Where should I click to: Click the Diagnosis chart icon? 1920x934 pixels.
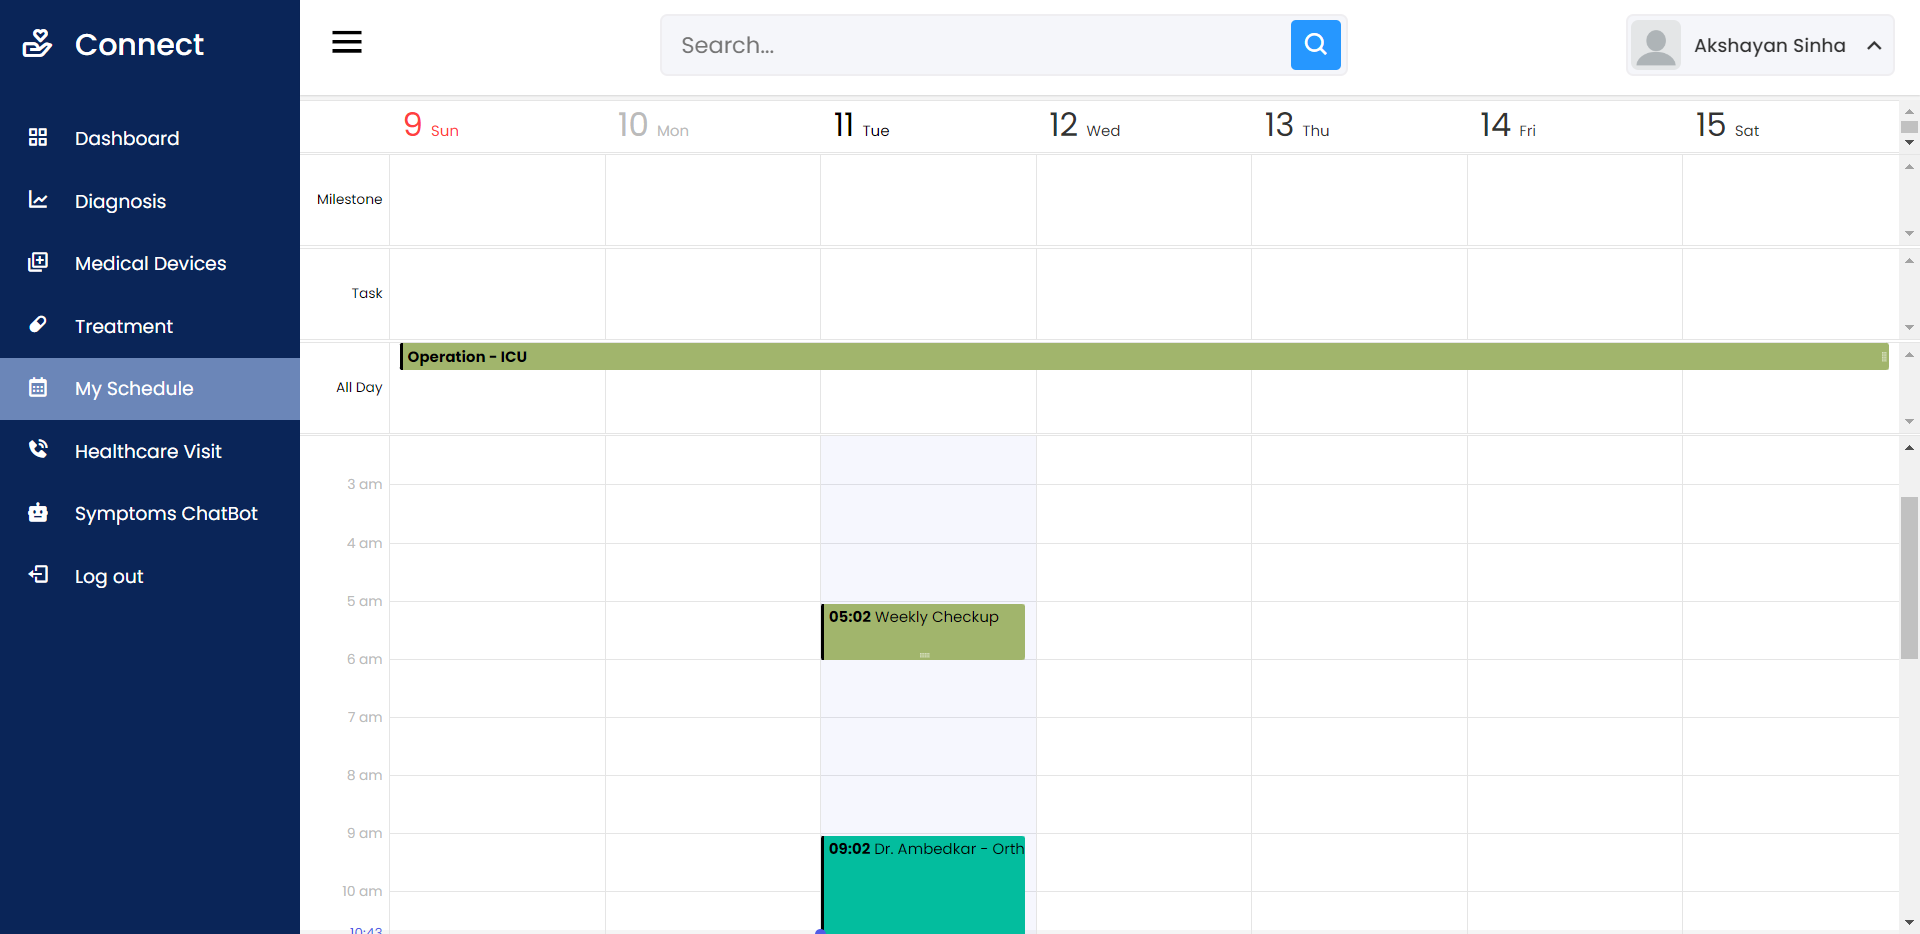tap(38, 200)
